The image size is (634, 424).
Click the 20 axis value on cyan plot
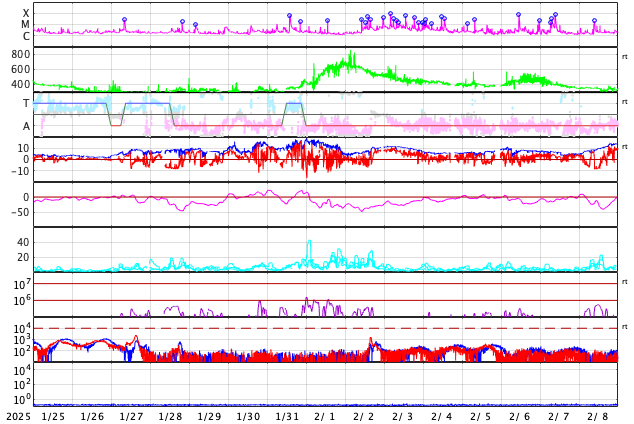pyautogui.click(x=23, y=257)
